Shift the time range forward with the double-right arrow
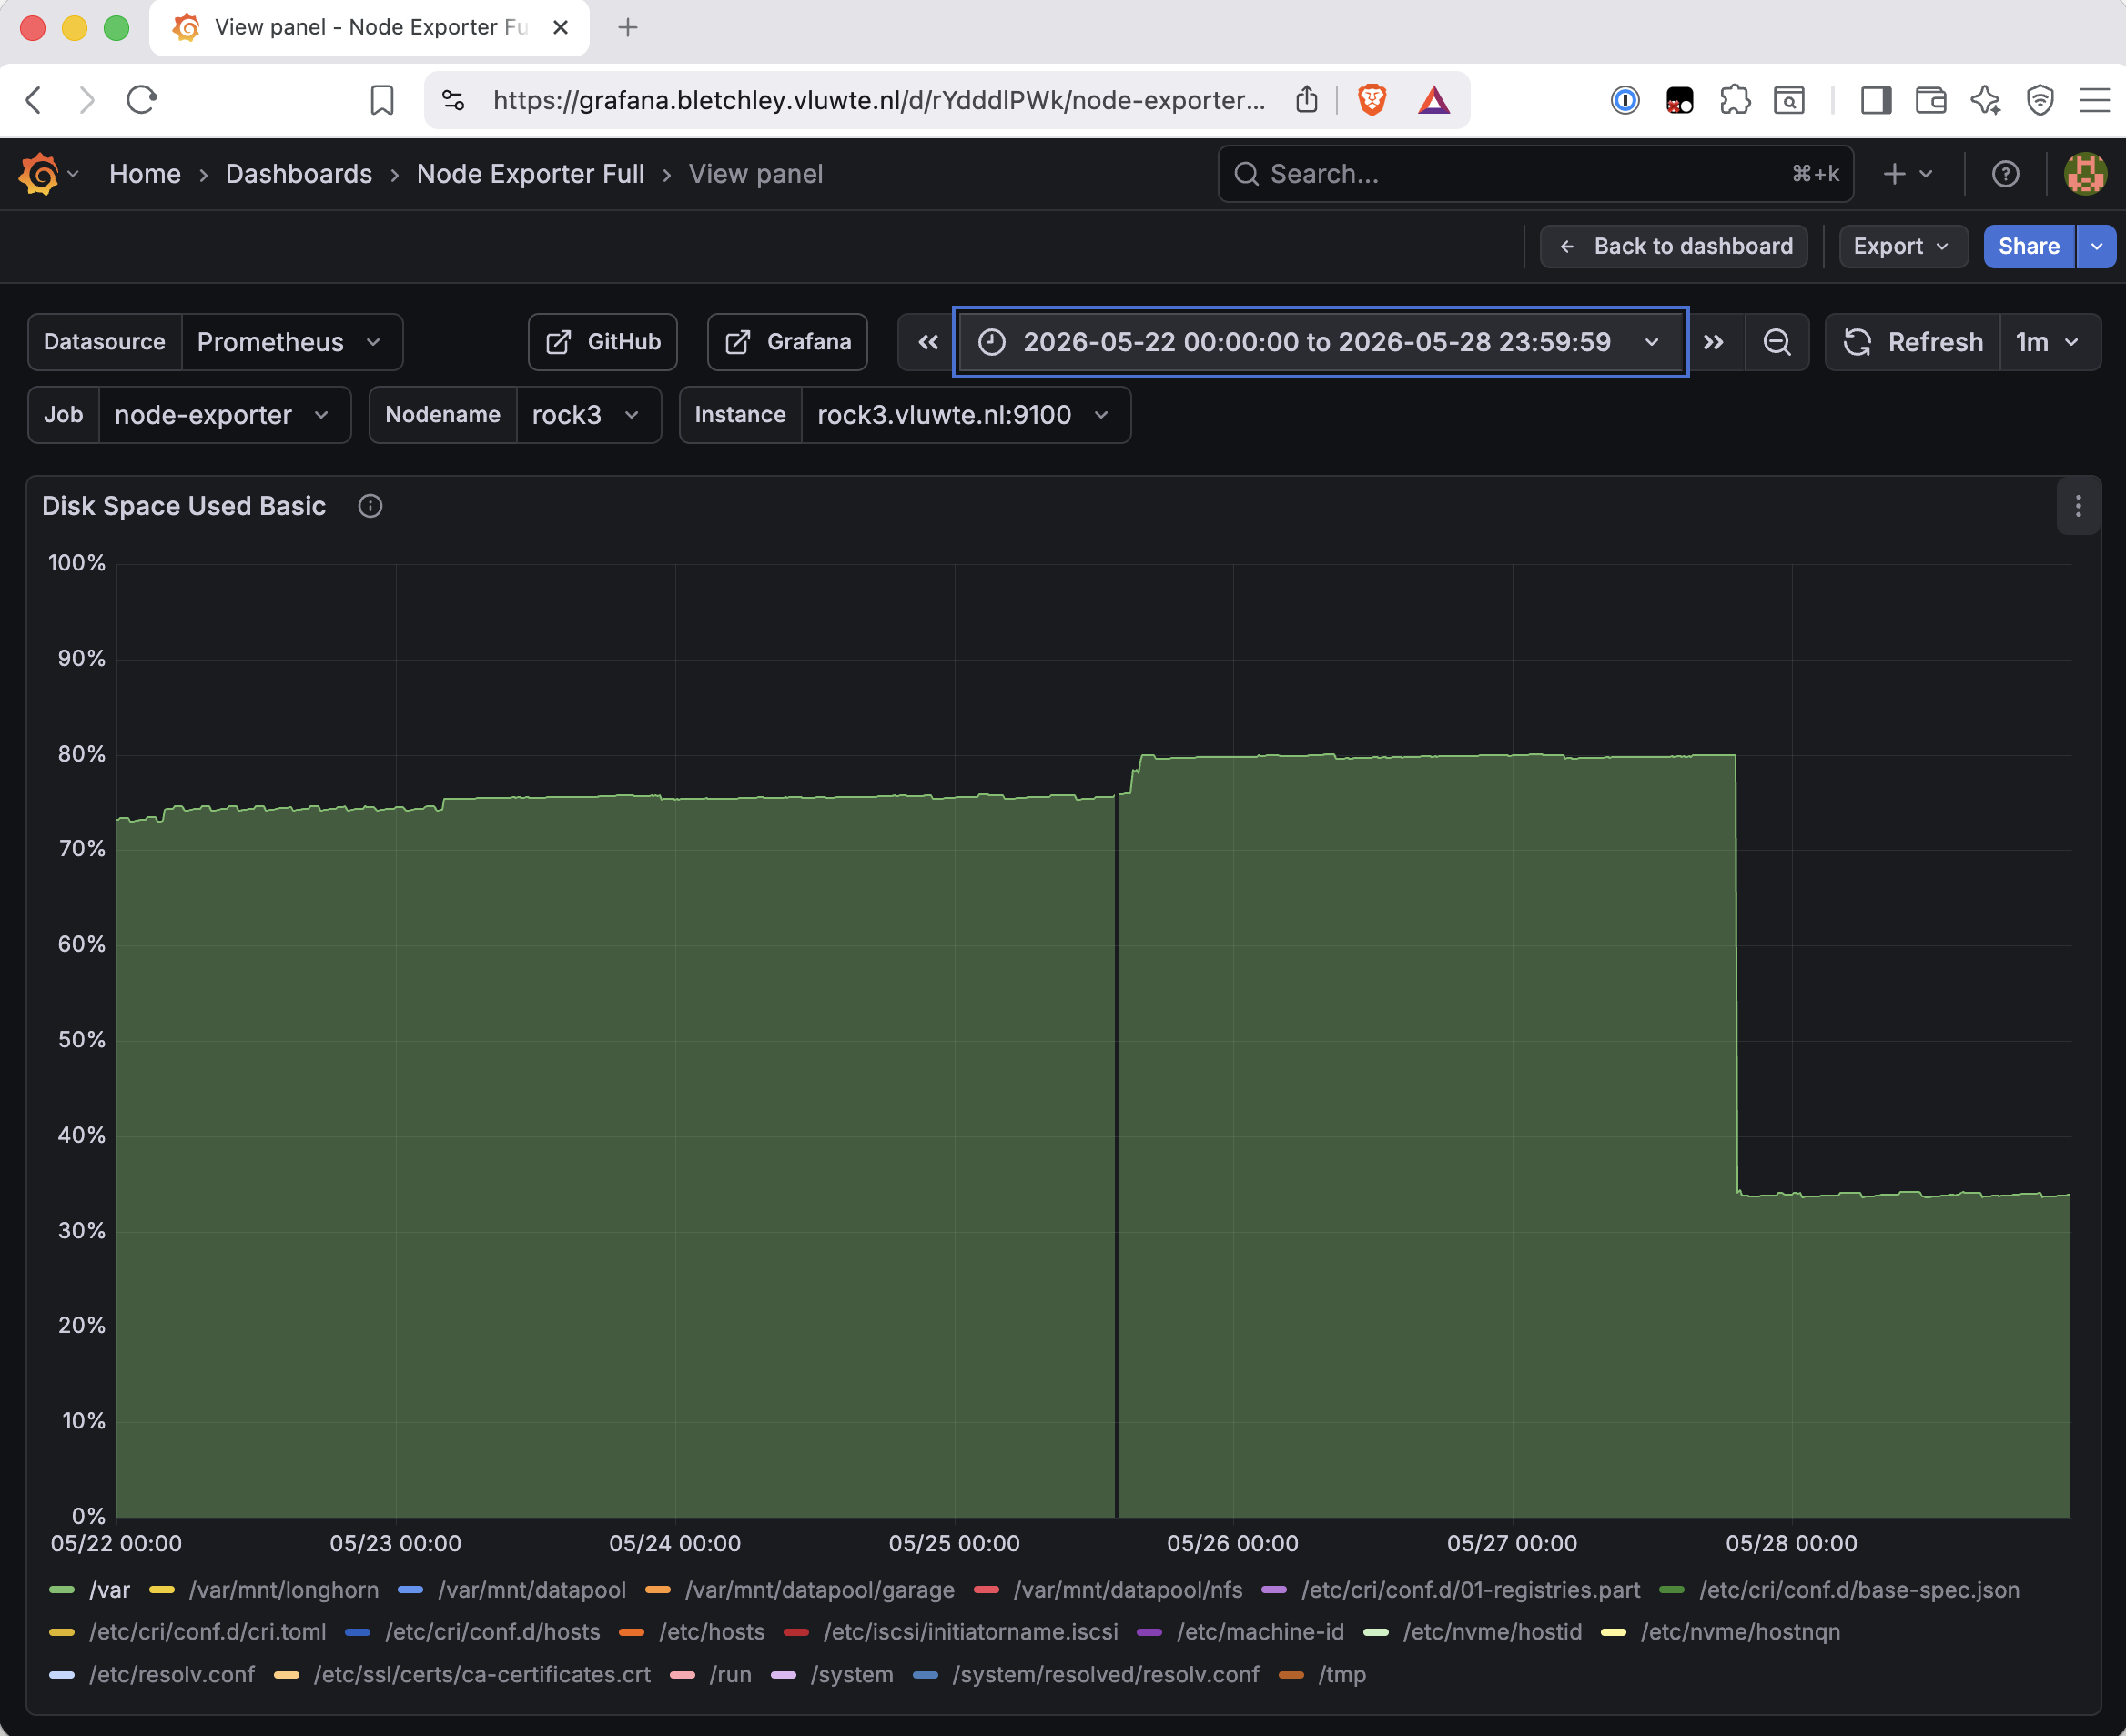This screenshot has width=2126, height=1736. coord(1714,343)
